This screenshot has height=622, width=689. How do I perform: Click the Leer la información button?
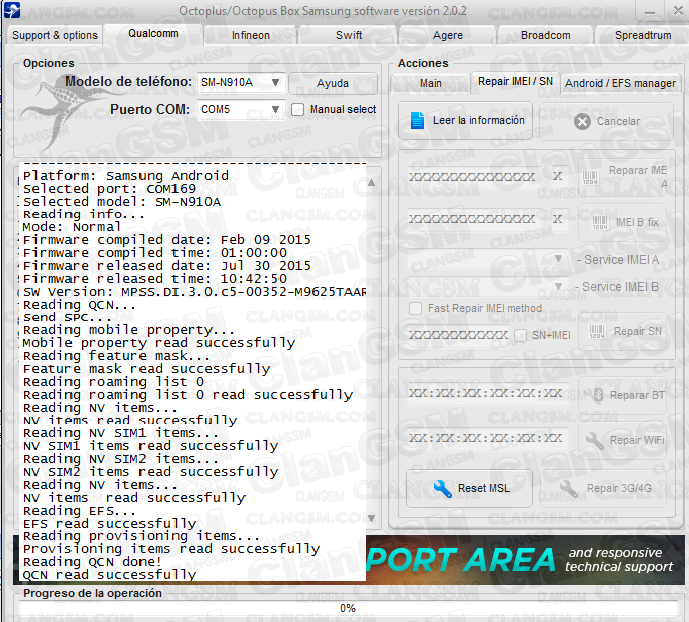[465, 121]
